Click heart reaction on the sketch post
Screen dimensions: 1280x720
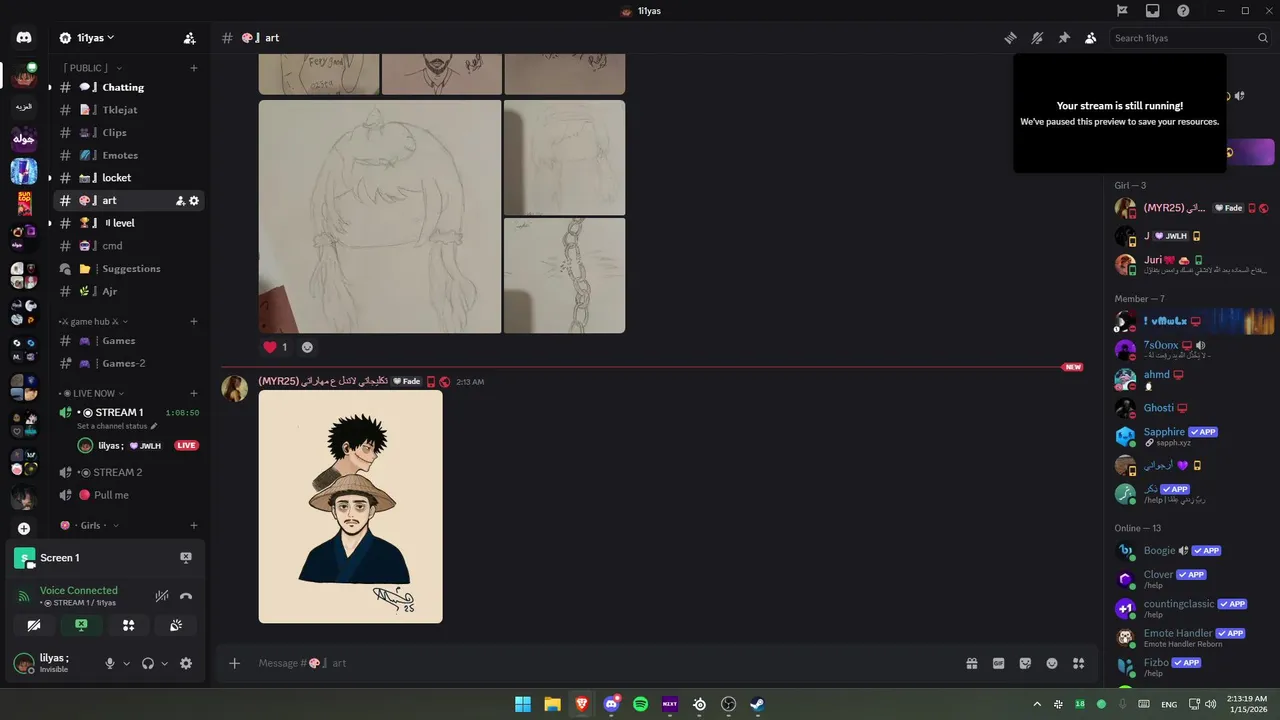click(275, 347)
